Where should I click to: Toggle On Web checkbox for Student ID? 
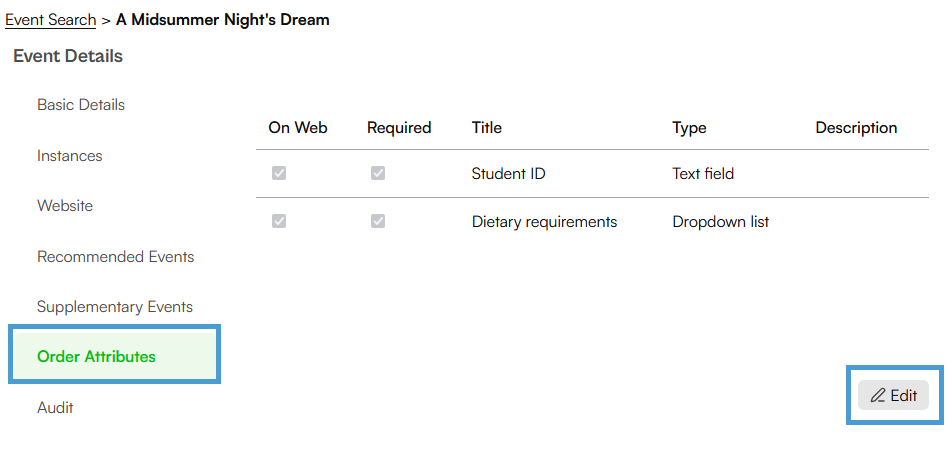[x=279, y=174]
